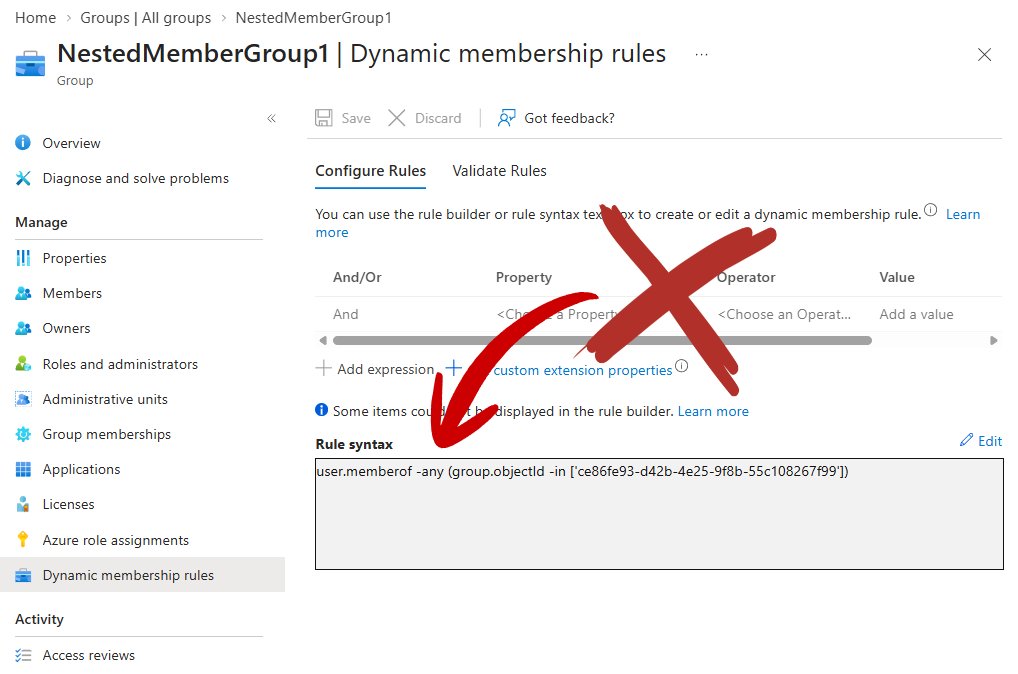The height and width of the screenshot is (674, 1018).
Task: Open Azure role assignments
Action: point(116,540)
